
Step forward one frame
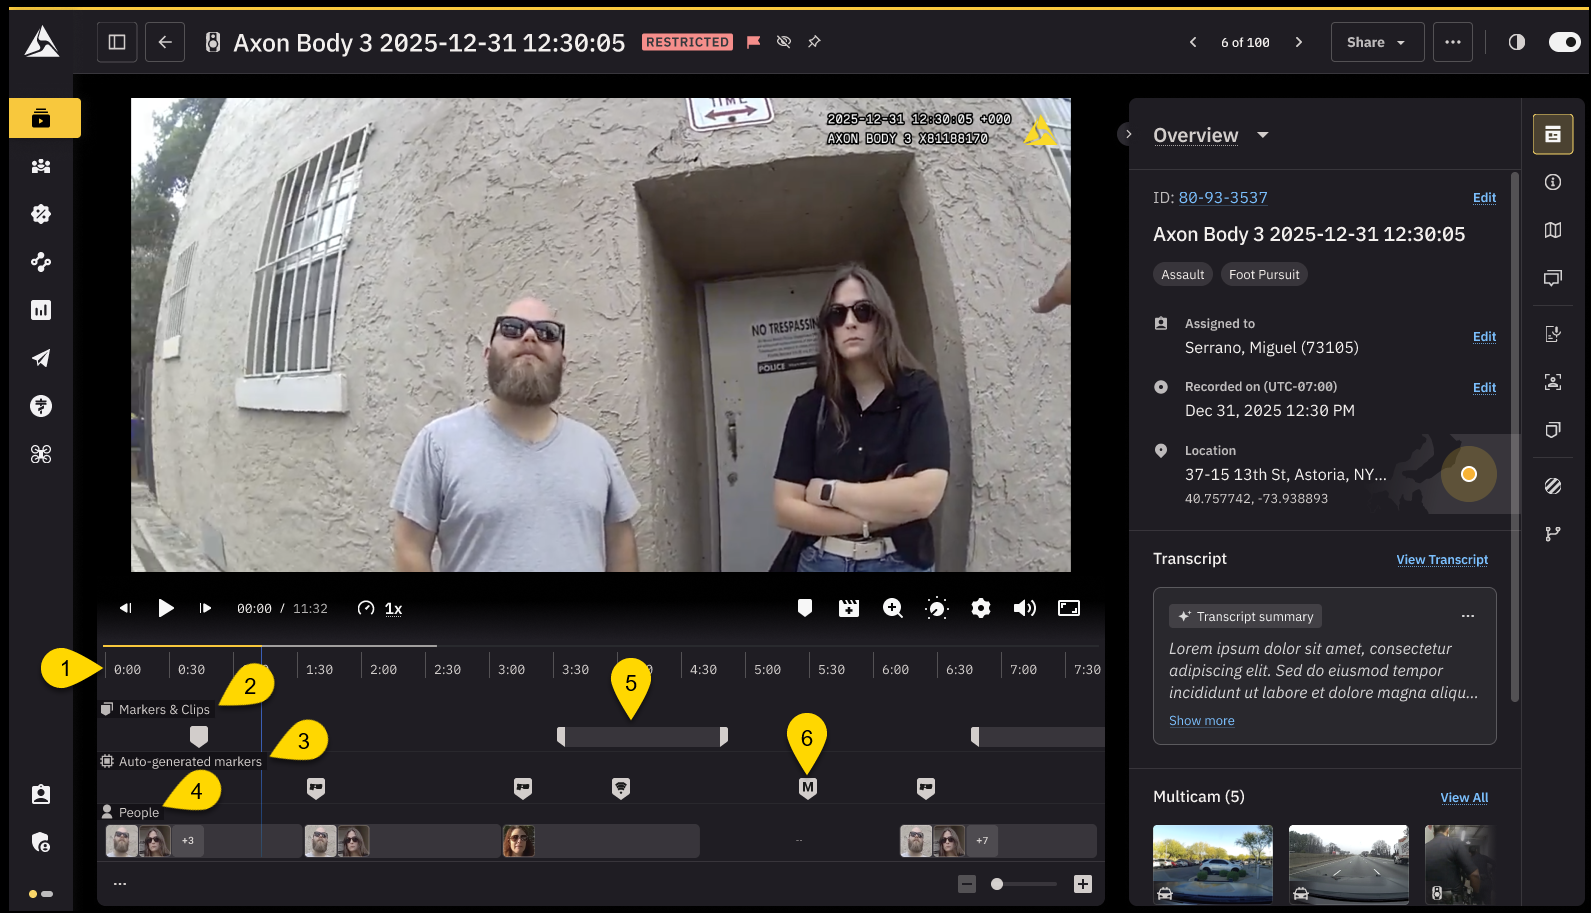tap(205, 608)
